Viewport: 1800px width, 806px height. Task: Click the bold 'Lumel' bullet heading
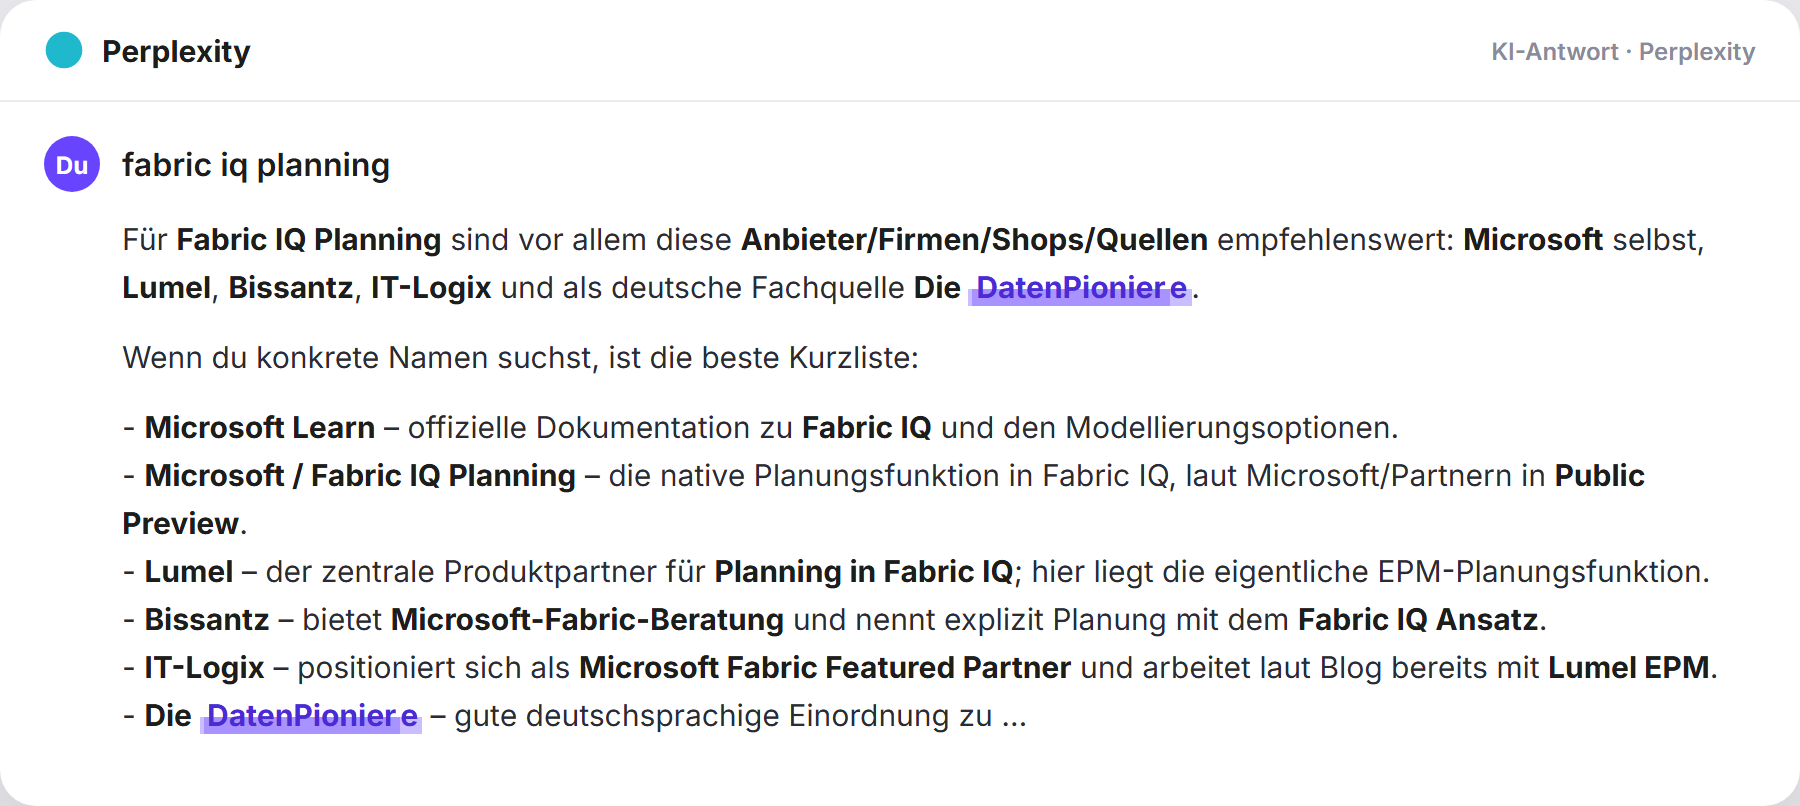point(189,572)
